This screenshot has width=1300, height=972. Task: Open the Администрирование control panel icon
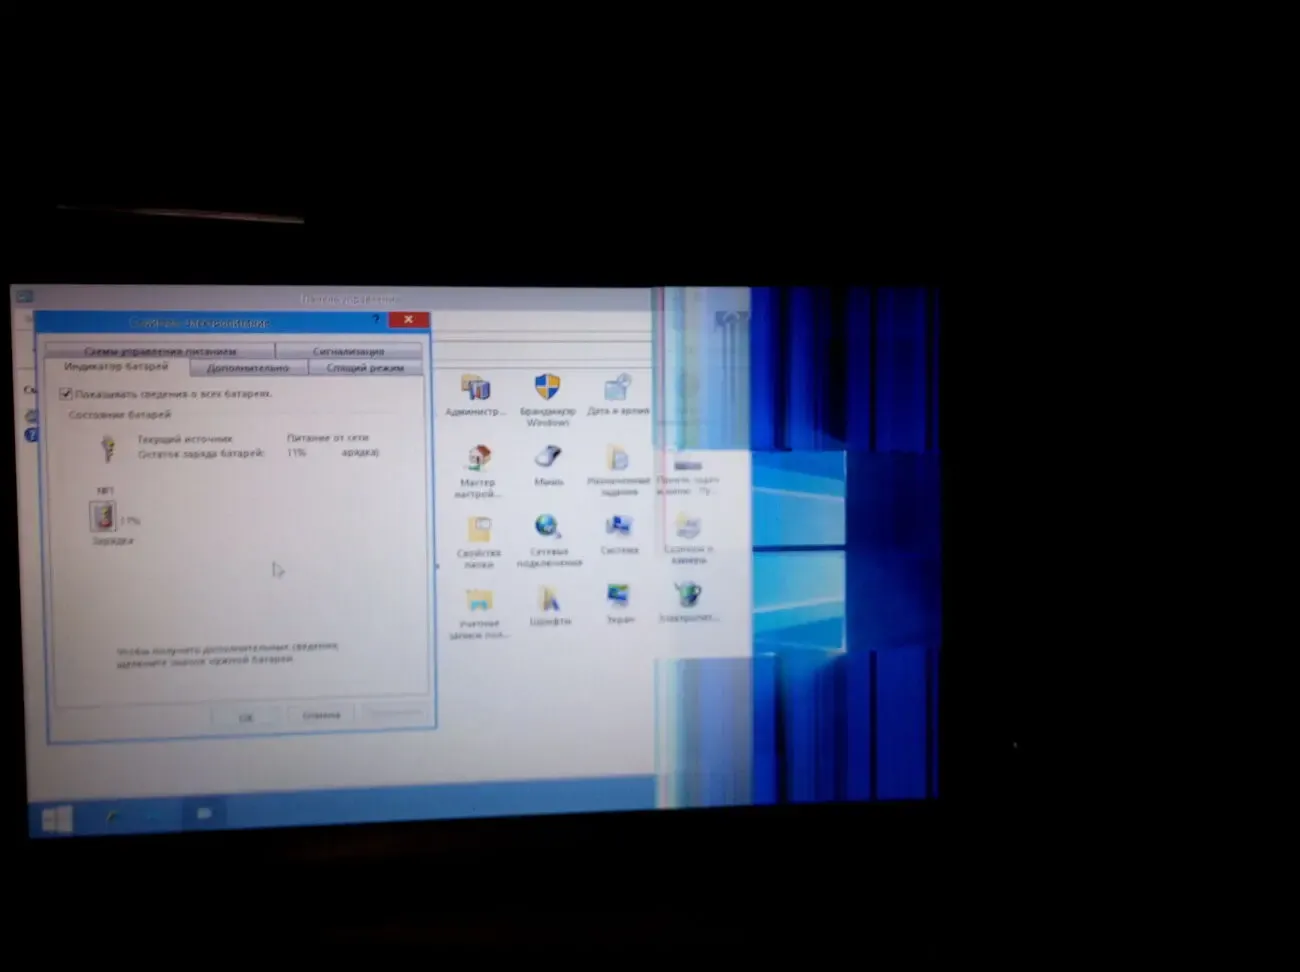(x=476, y=389)
